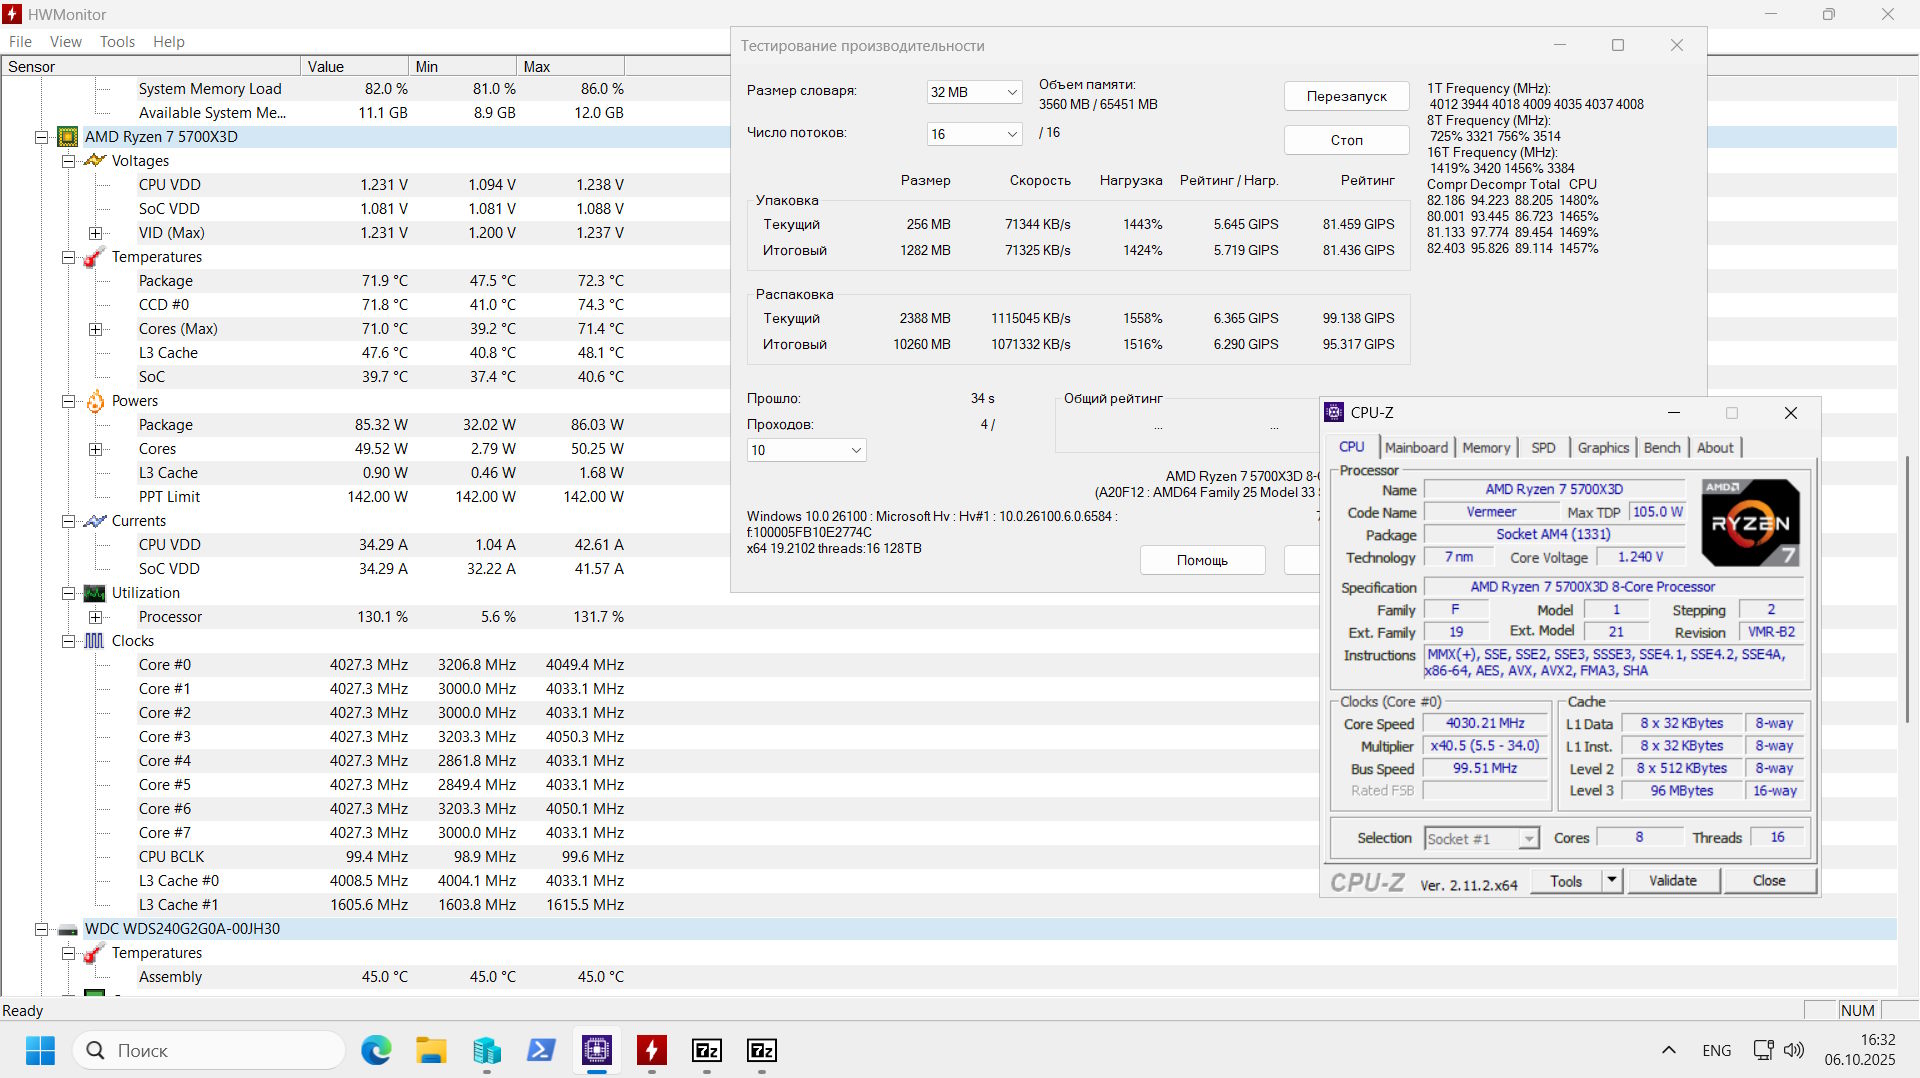Click the Windows Start button

pyautogui.click(x=40, y=1050)
